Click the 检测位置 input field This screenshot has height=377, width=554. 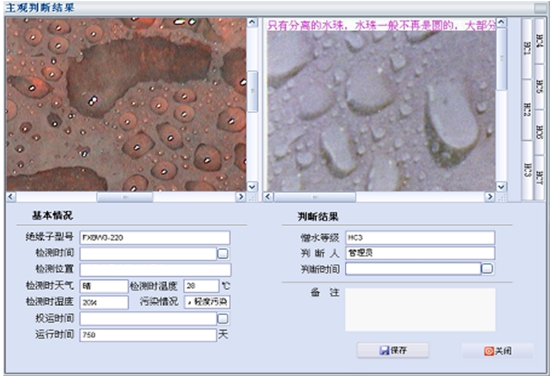pyautogui.click(x=155, y=270)
